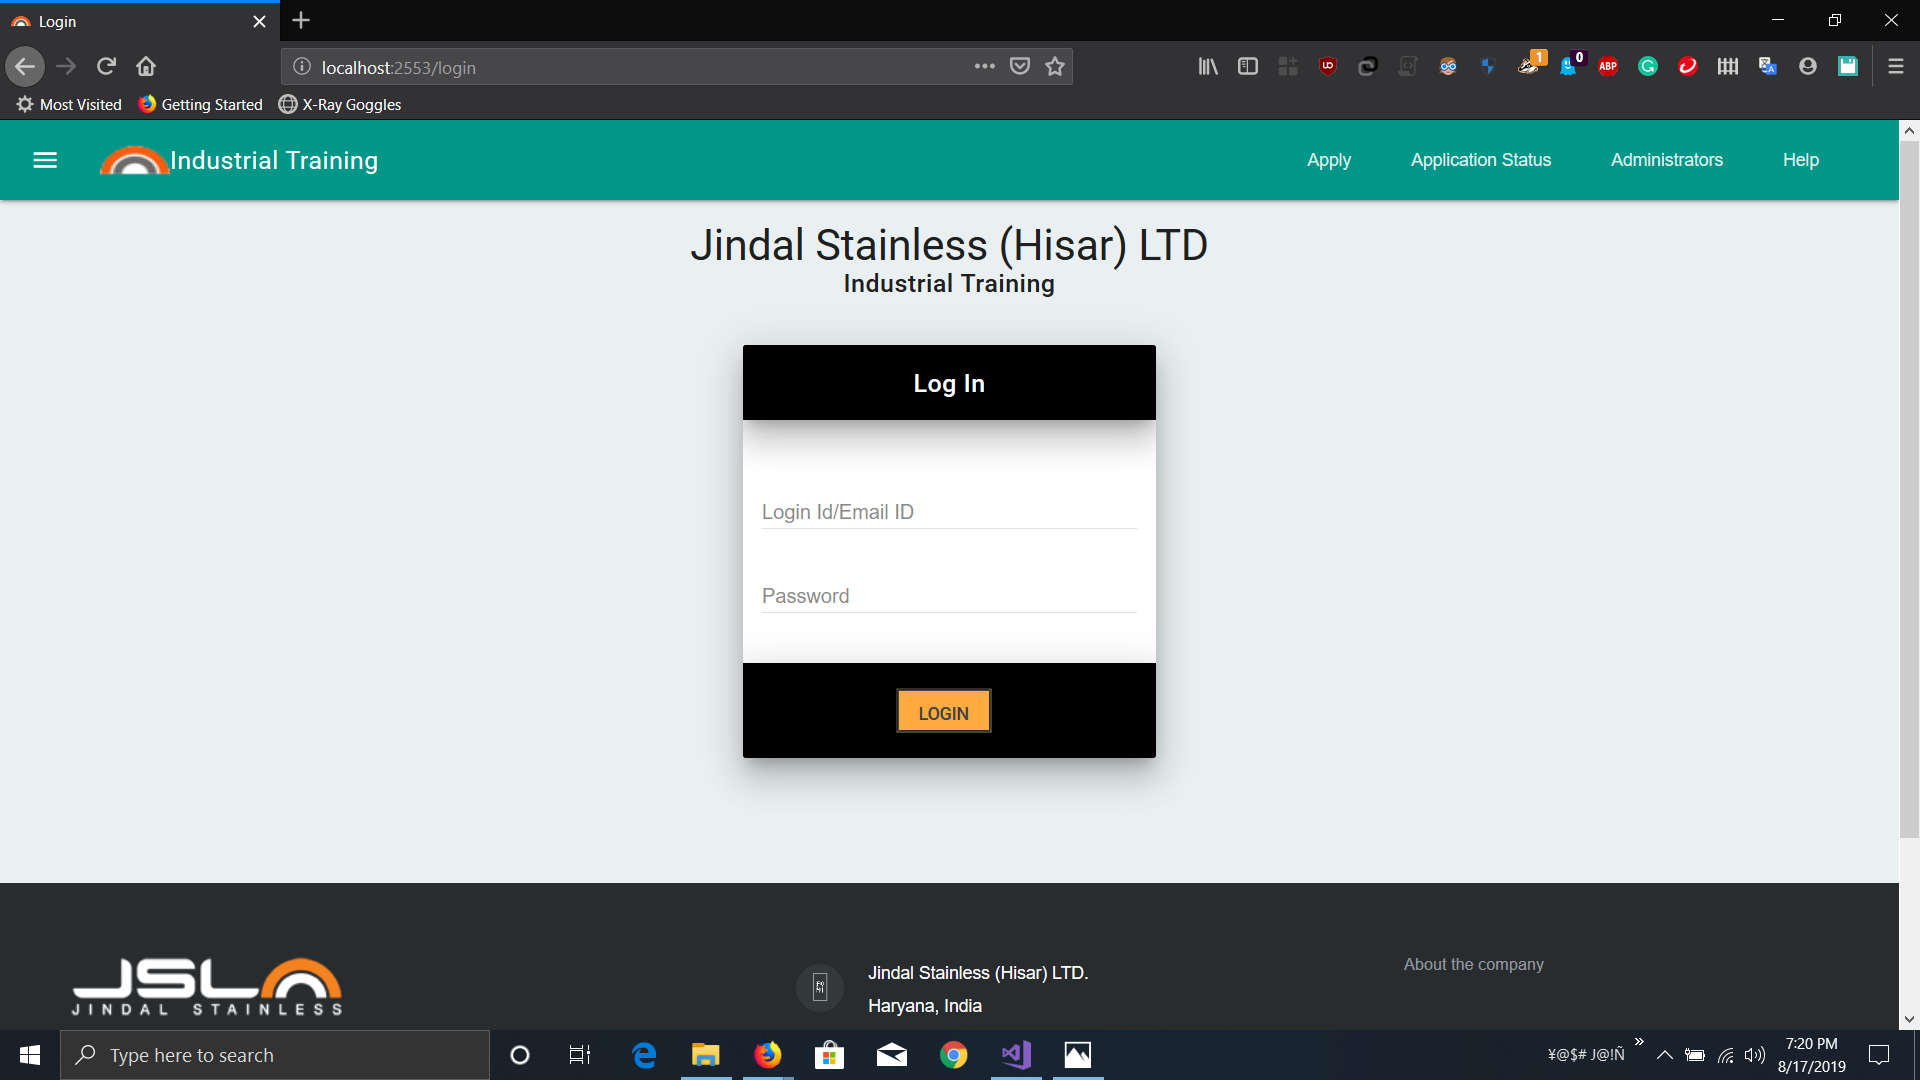Open the hamburger navigation menu

[45, 160]
